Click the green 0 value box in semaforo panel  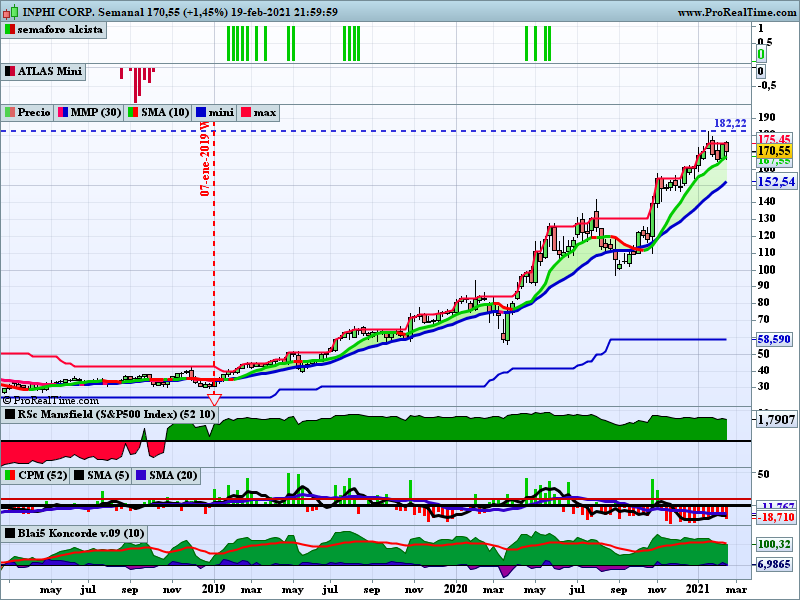(x=761, y=54)
